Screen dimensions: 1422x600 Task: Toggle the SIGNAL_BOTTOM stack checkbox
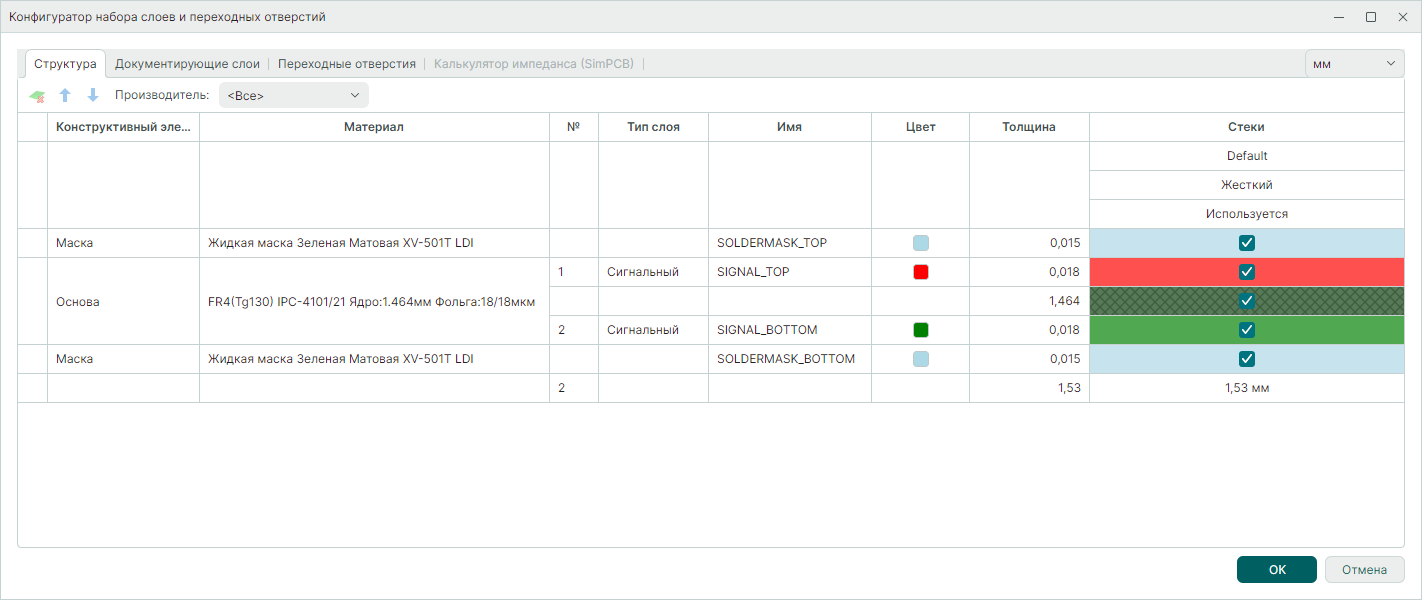pyautogui.click(x=1247, y=330)
